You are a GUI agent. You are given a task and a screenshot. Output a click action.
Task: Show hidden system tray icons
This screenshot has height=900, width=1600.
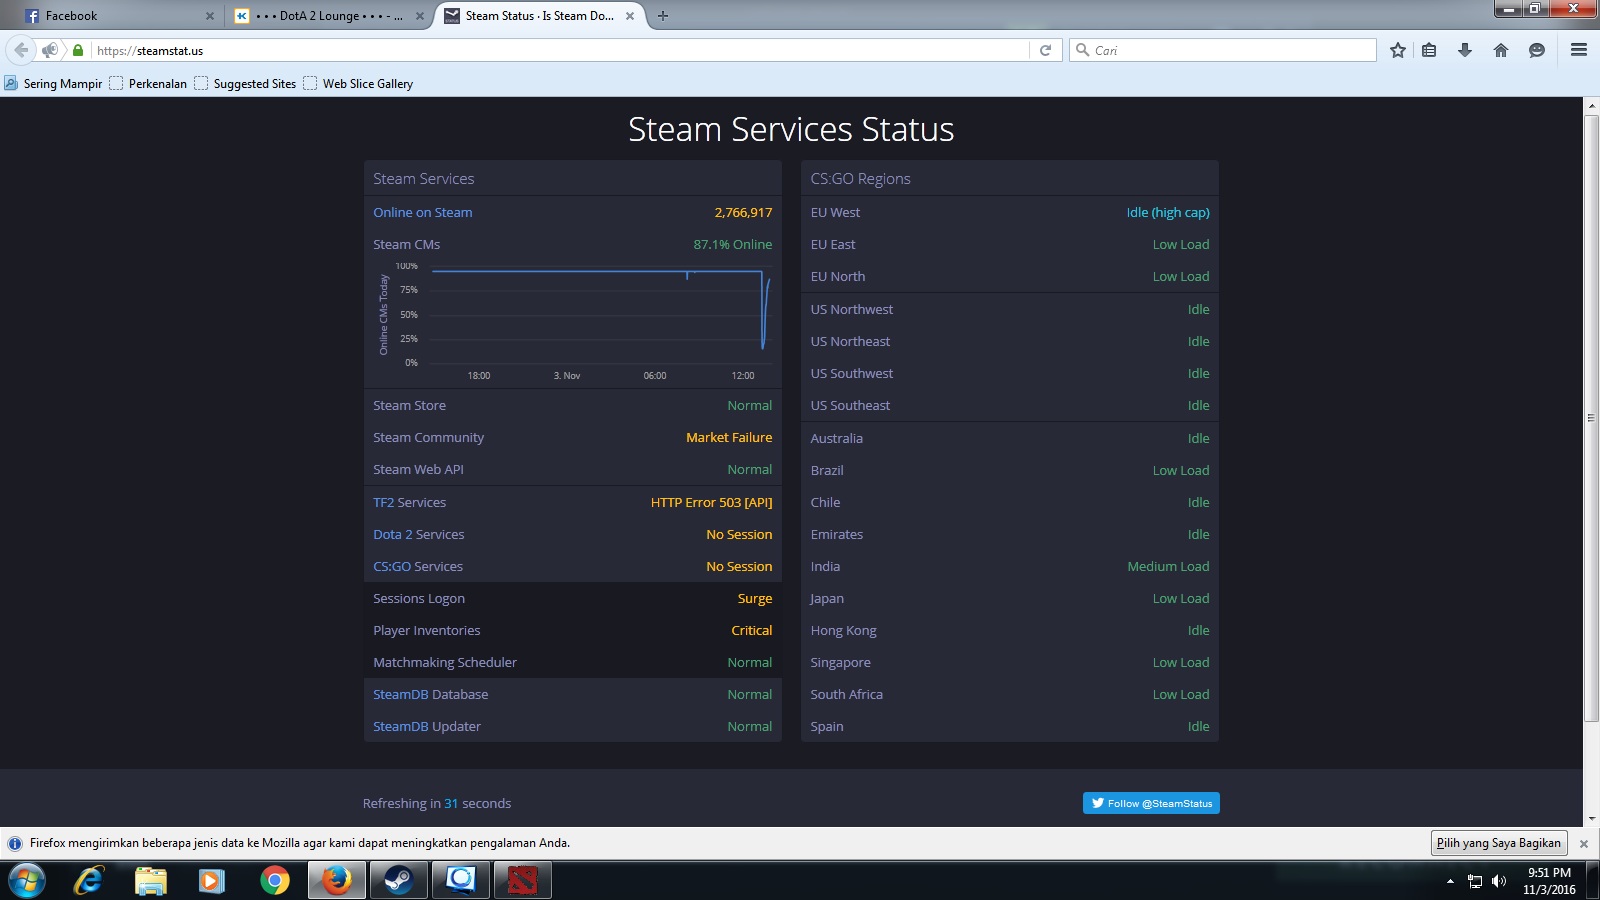pos(1450,881)
